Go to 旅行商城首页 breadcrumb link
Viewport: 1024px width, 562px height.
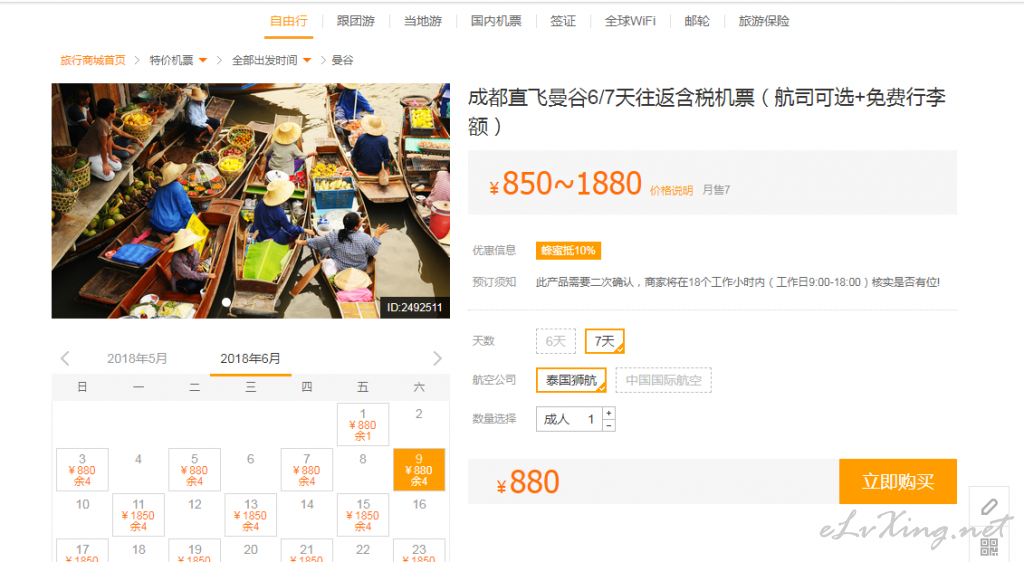93,60
